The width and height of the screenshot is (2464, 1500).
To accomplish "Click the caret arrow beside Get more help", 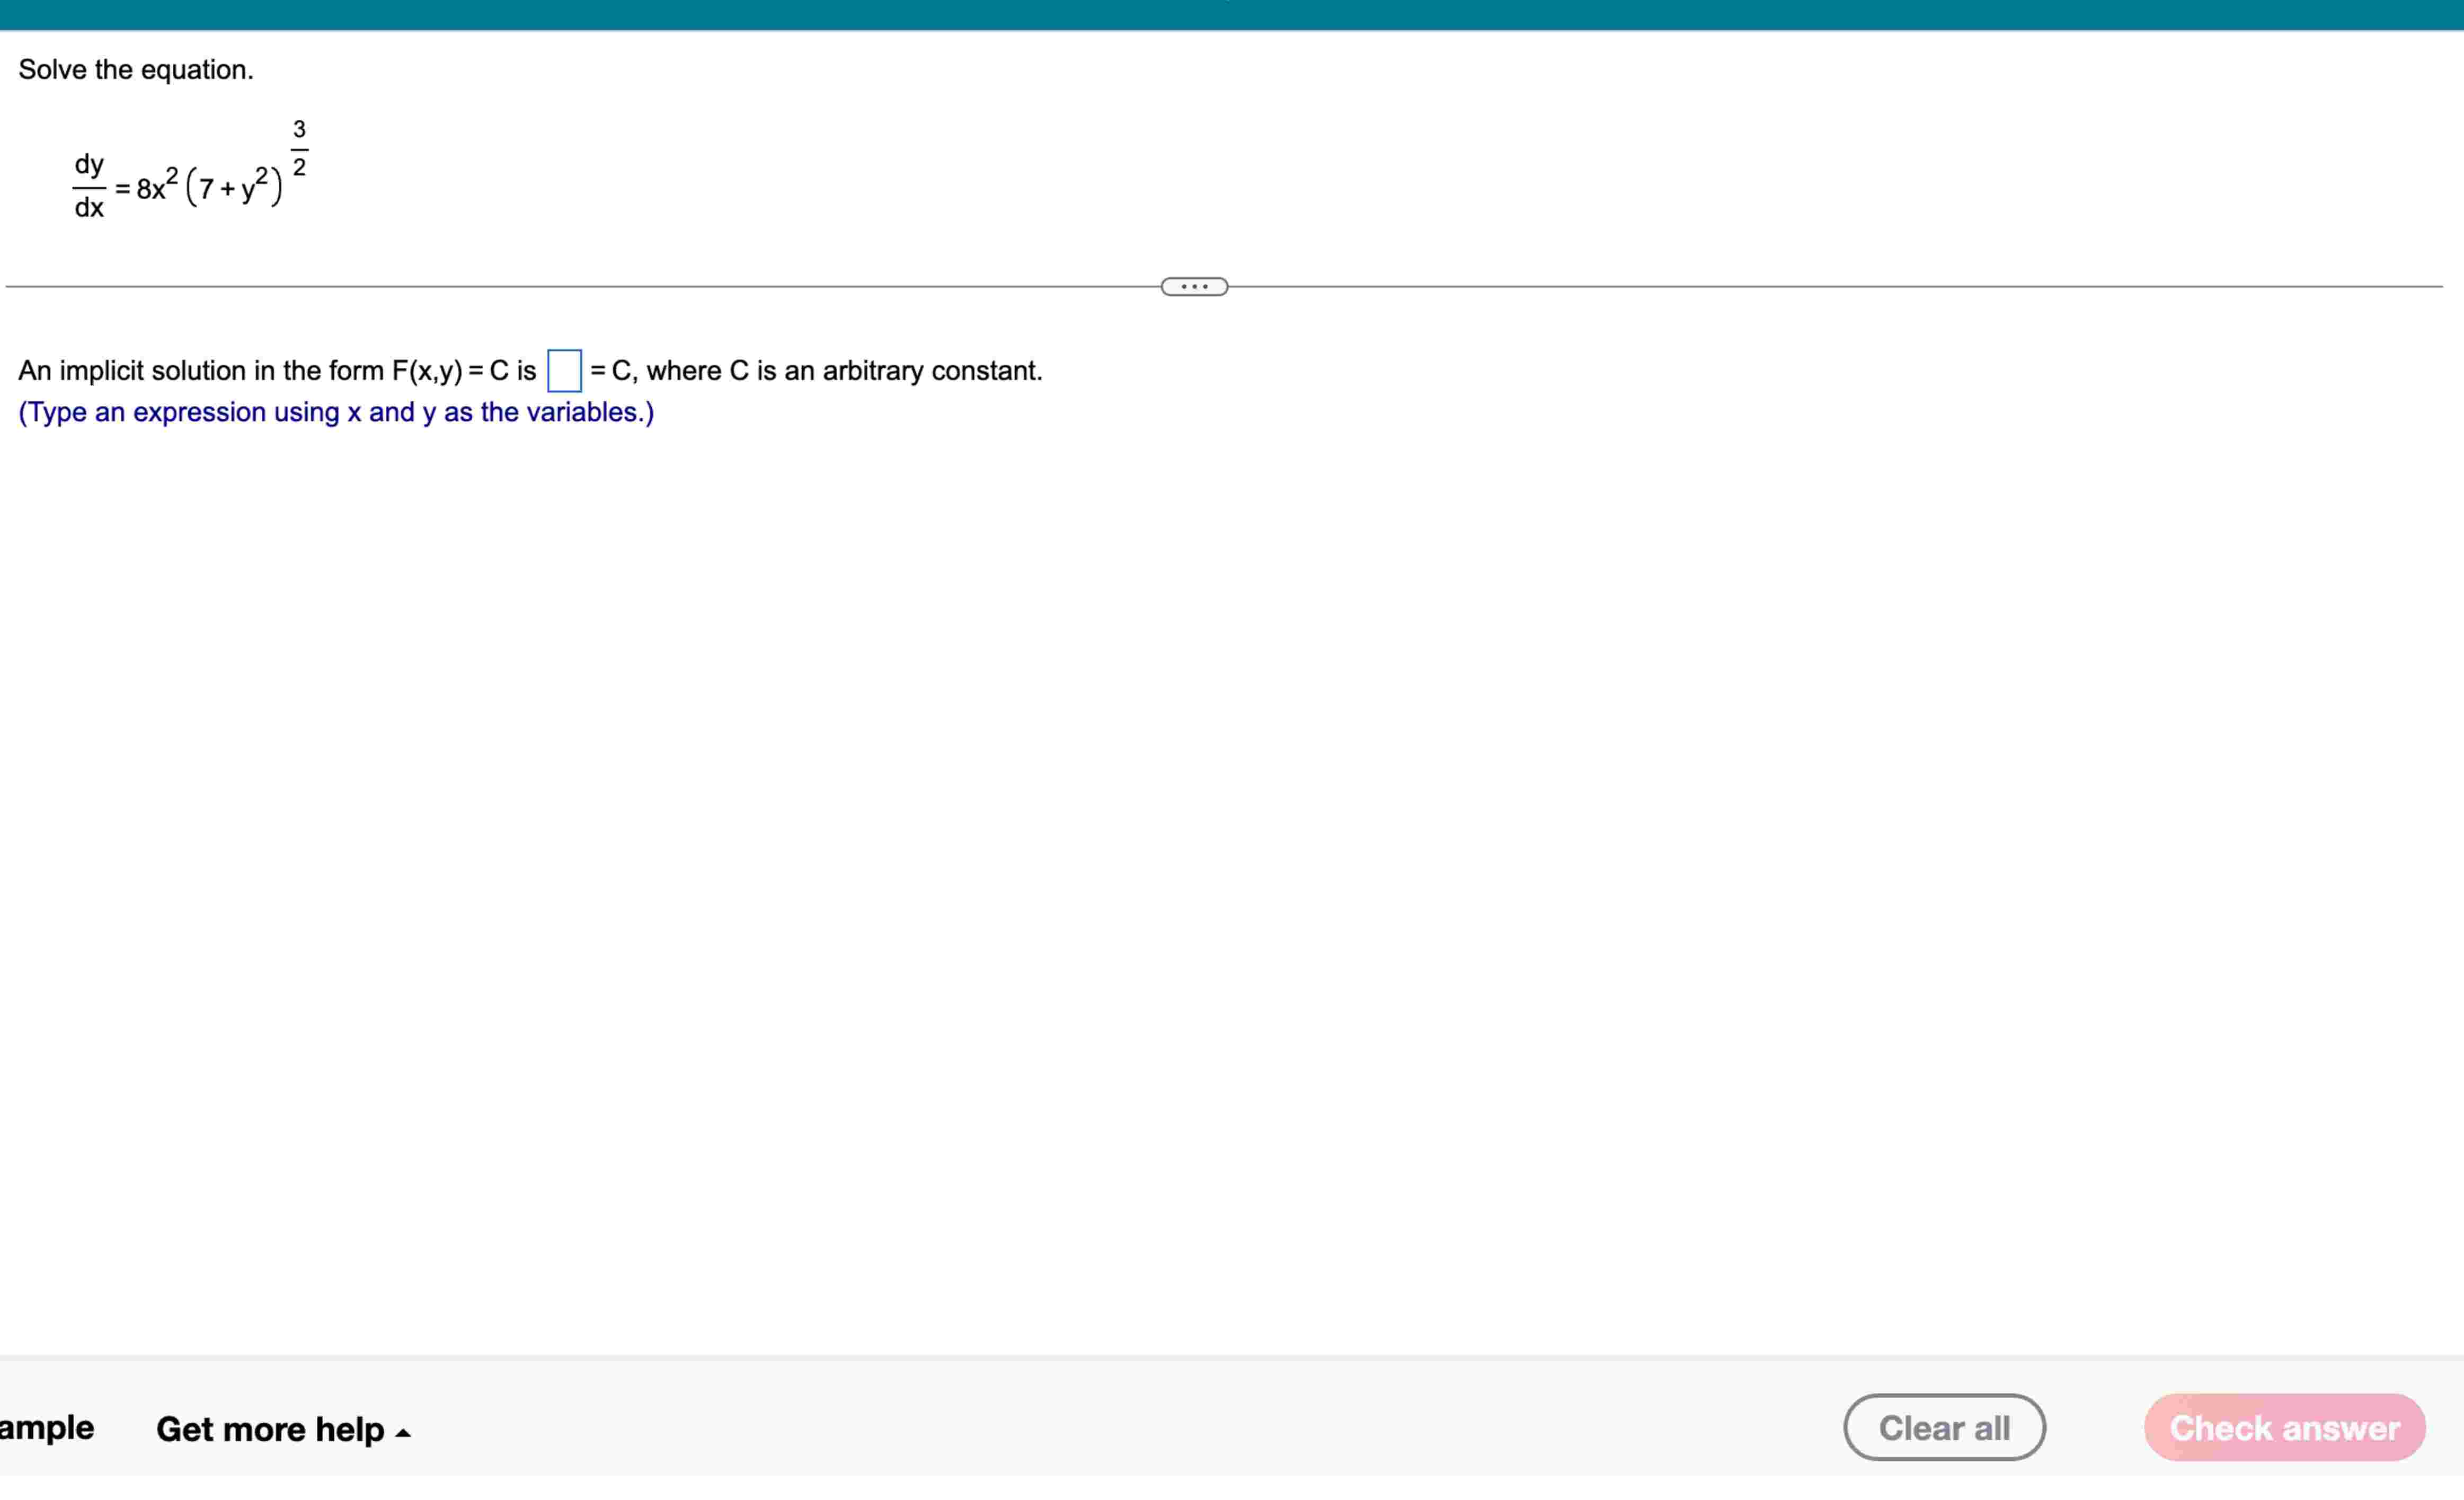I will click(x=404, y=1433).
